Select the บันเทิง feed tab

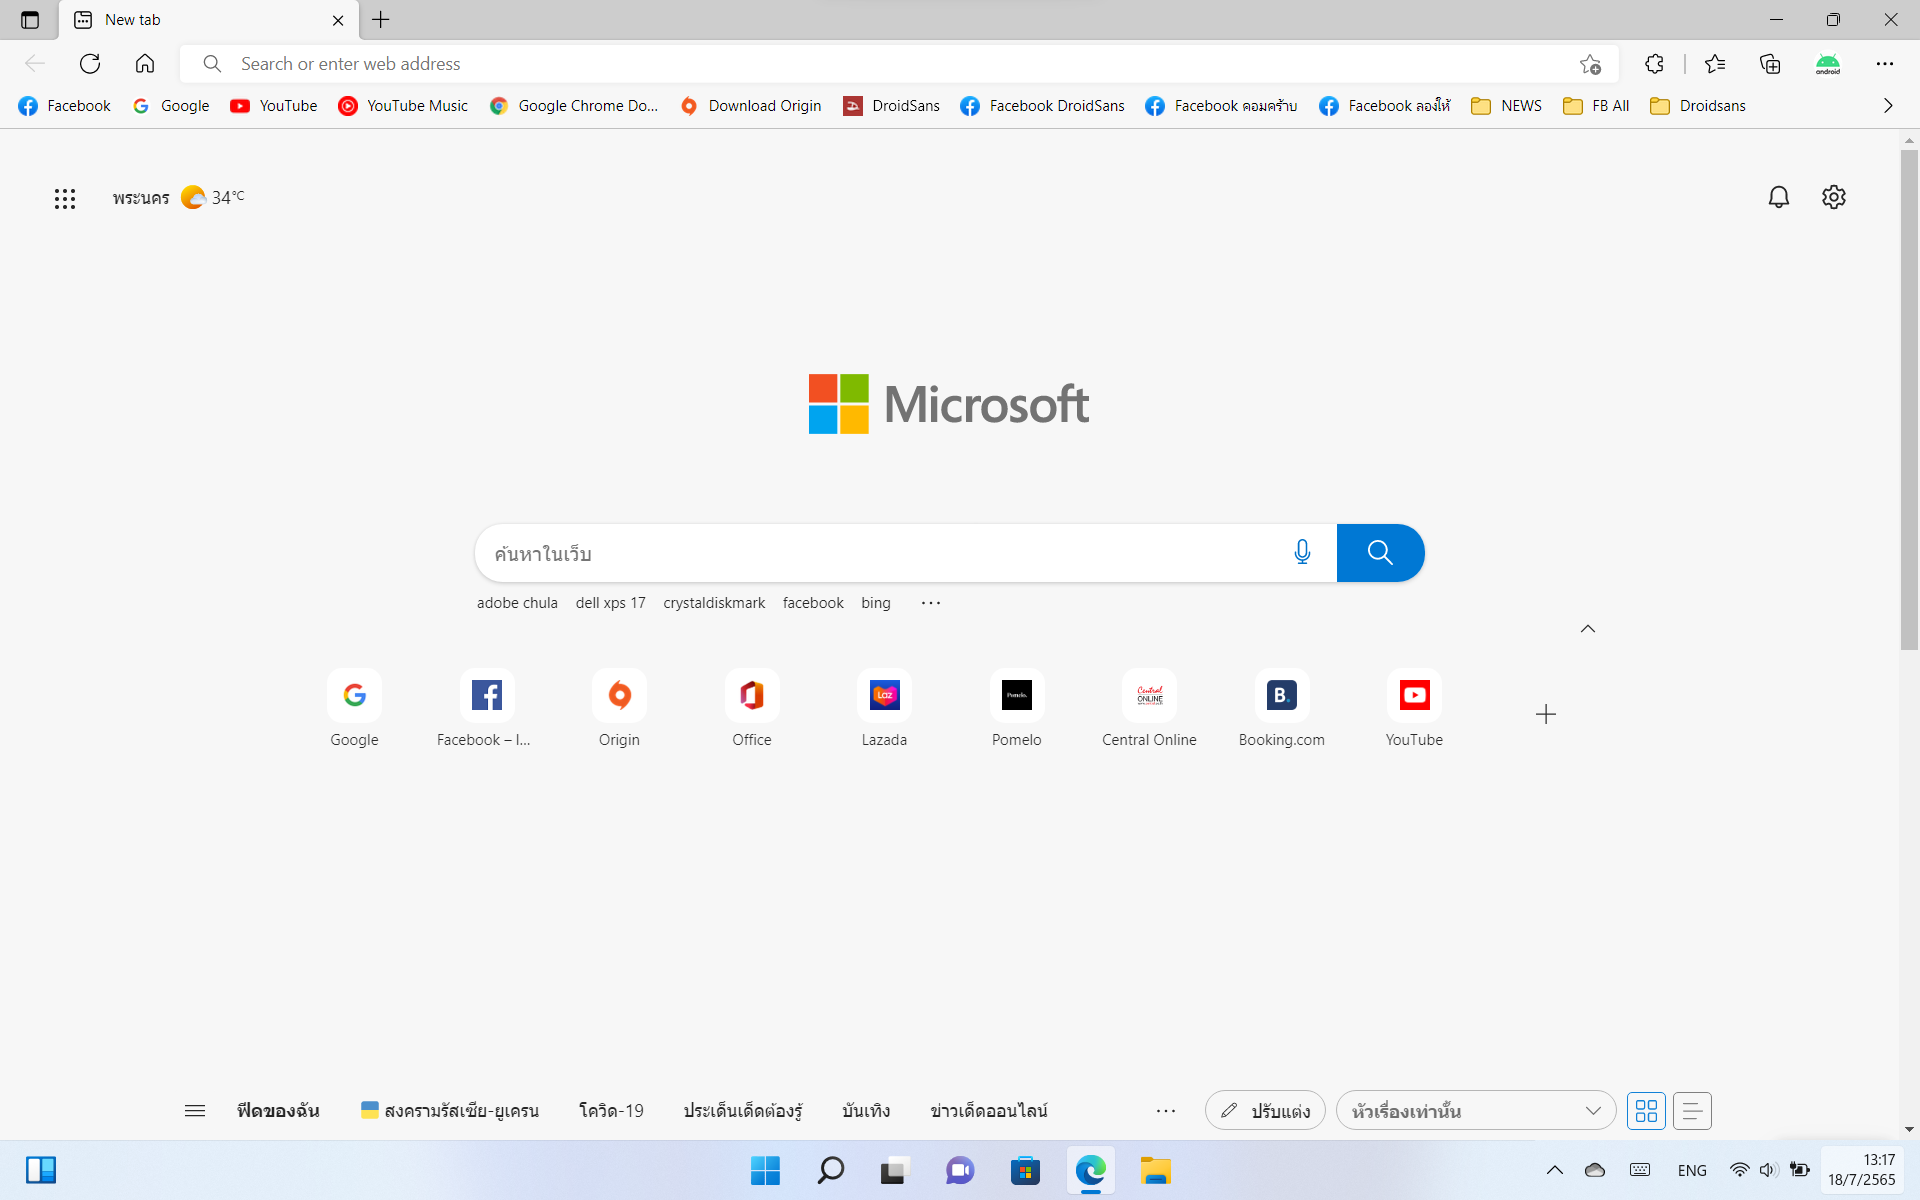click(x=865, y=1110)
